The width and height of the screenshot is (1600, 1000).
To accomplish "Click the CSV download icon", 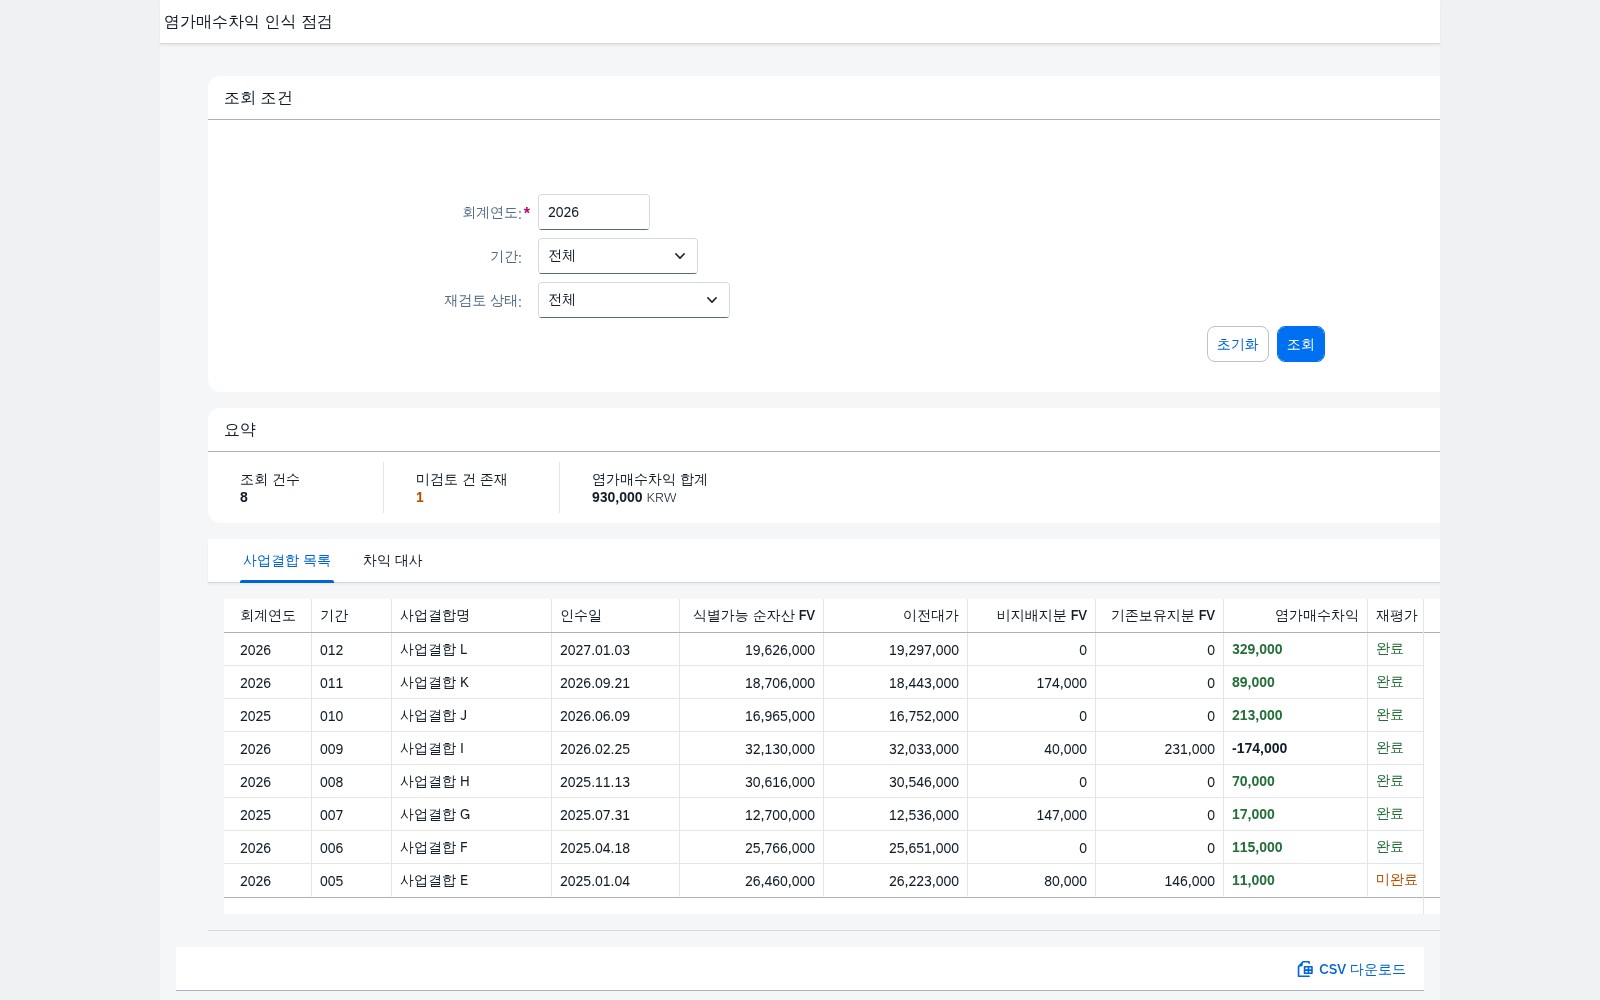I will tap(1305, 969).
